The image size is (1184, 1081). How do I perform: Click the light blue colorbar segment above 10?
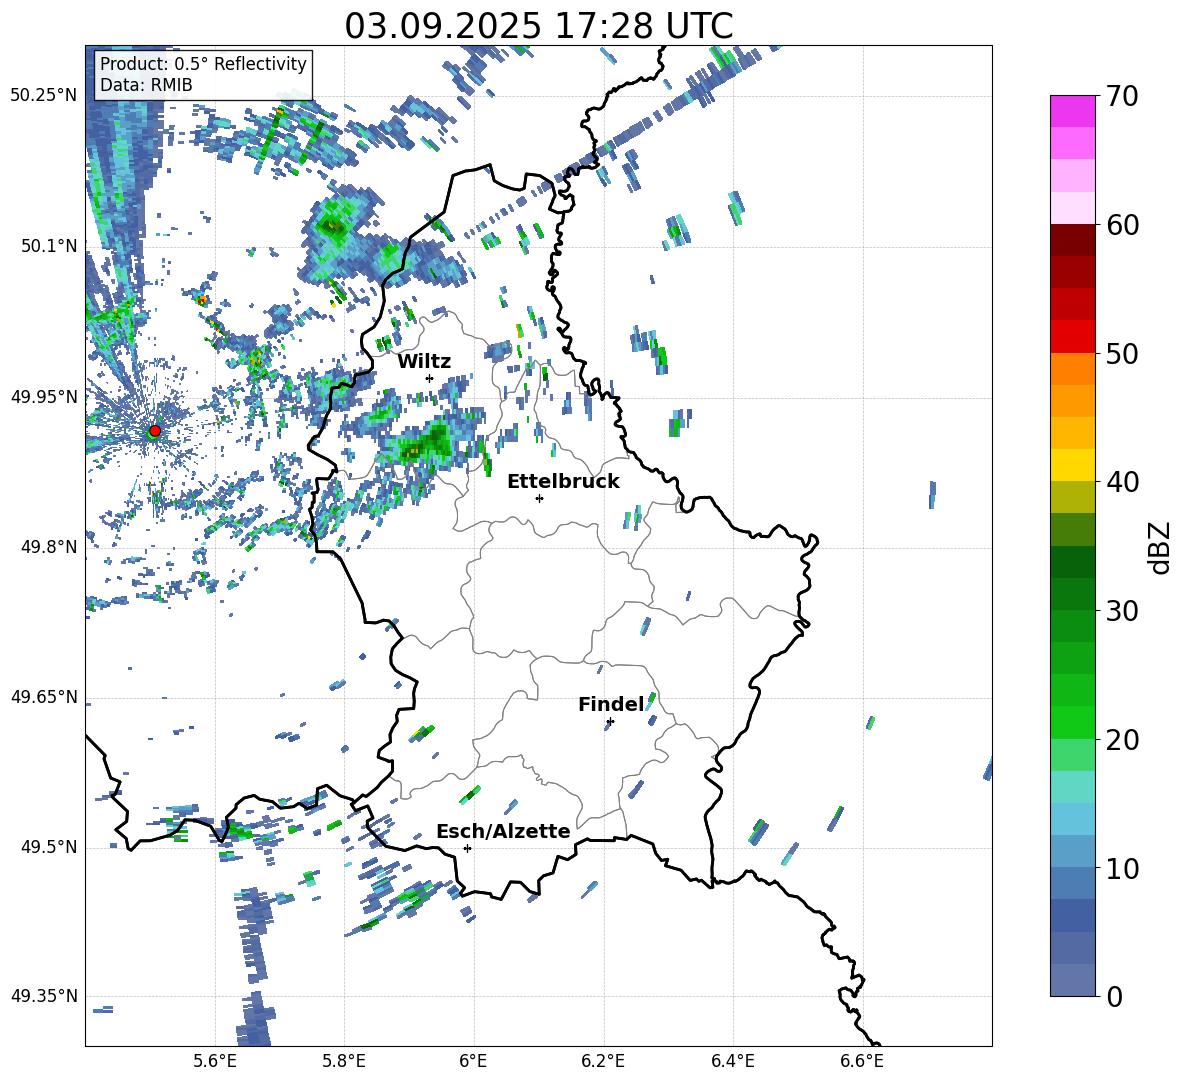point(1073,852)
